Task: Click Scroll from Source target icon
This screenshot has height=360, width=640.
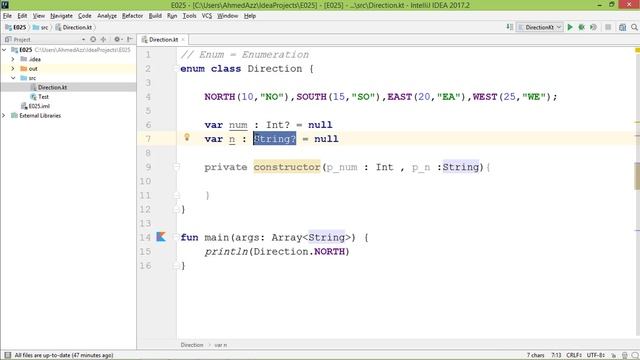Action: click(93, 39)
